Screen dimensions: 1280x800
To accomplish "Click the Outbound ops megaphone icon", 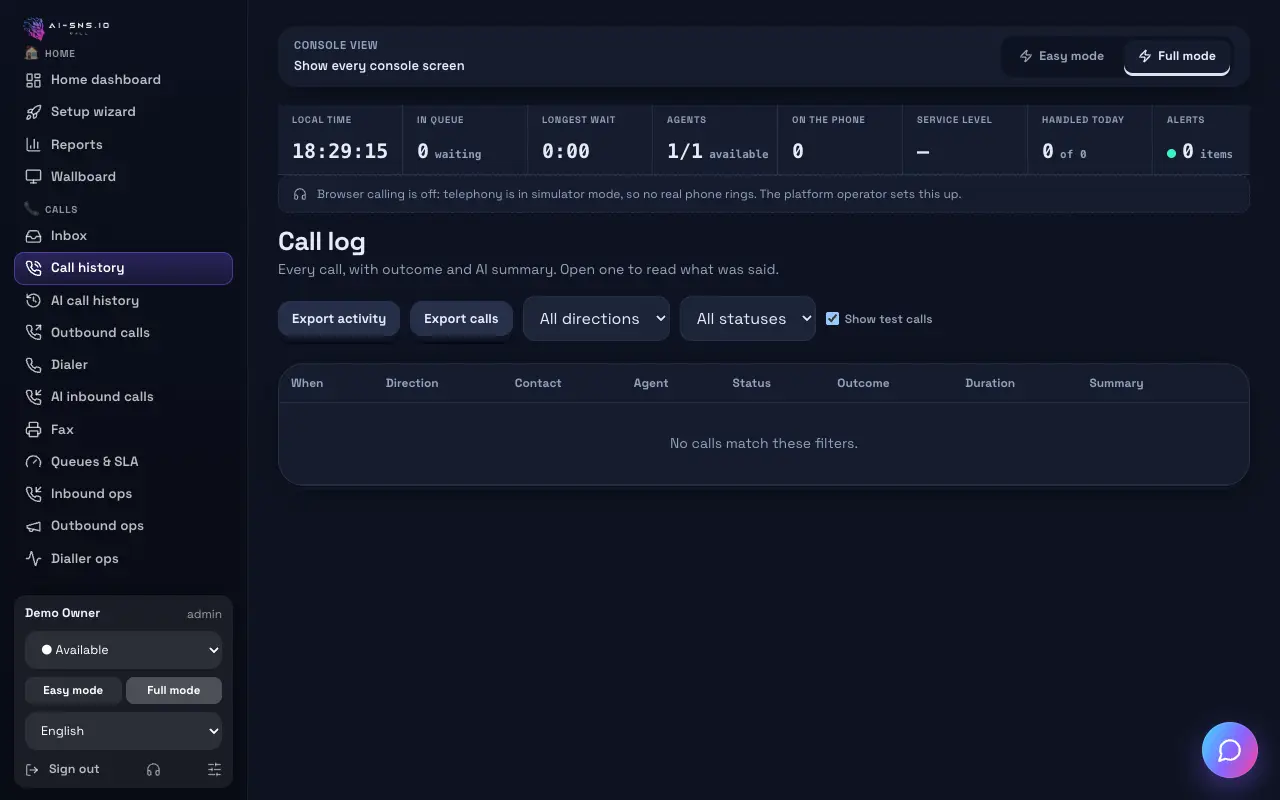I will click(33, 526).
